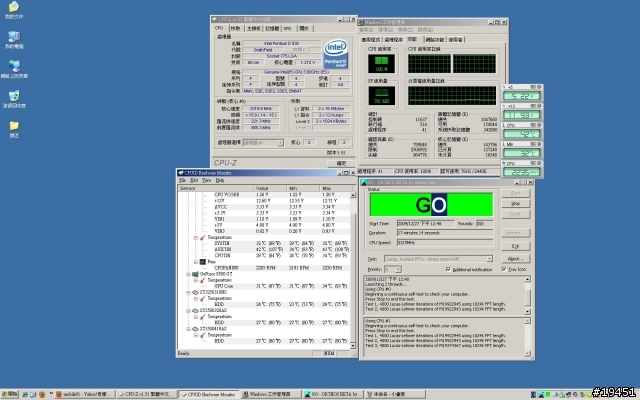Click the hard drive icon for ST3500418AS
This screenshot has height=400, width=640.
[x=195, y=329]
